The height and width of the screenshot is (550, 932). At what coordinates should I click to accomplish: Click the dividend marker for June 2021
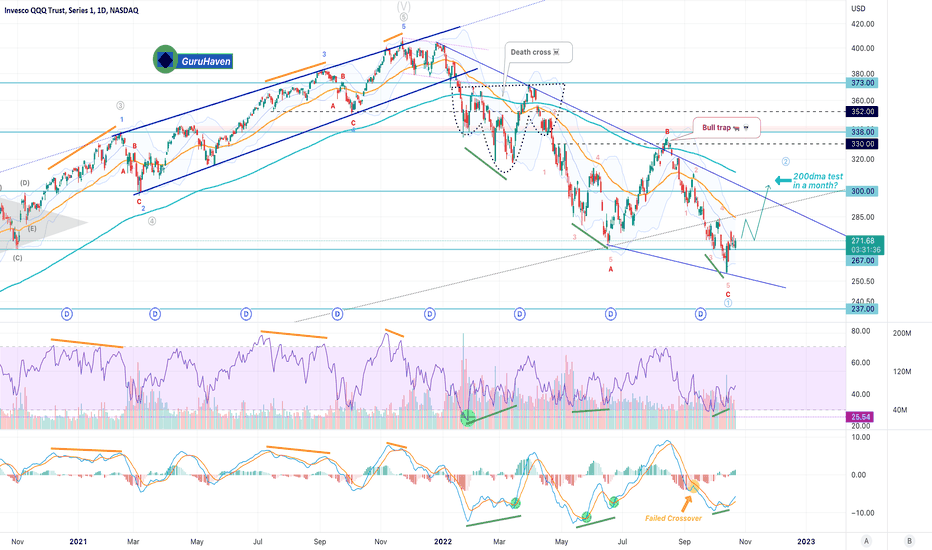tap(246, 313)
